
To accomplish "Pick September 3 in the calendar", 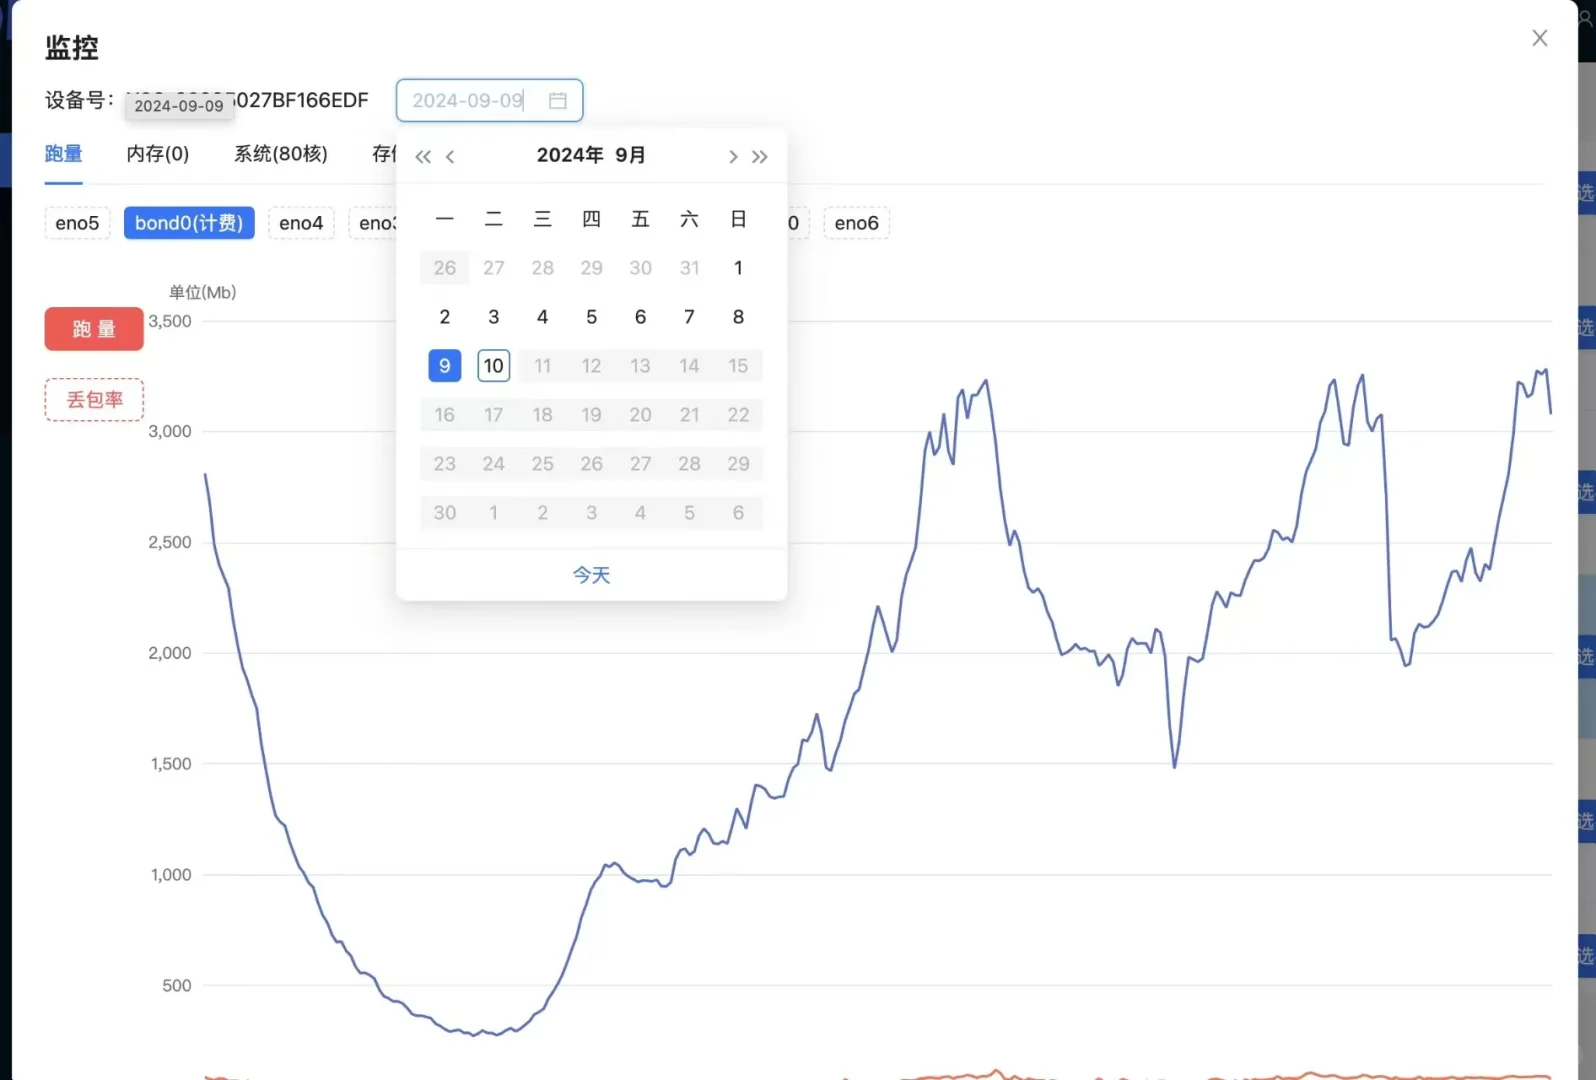I will (x=494, y=317).
